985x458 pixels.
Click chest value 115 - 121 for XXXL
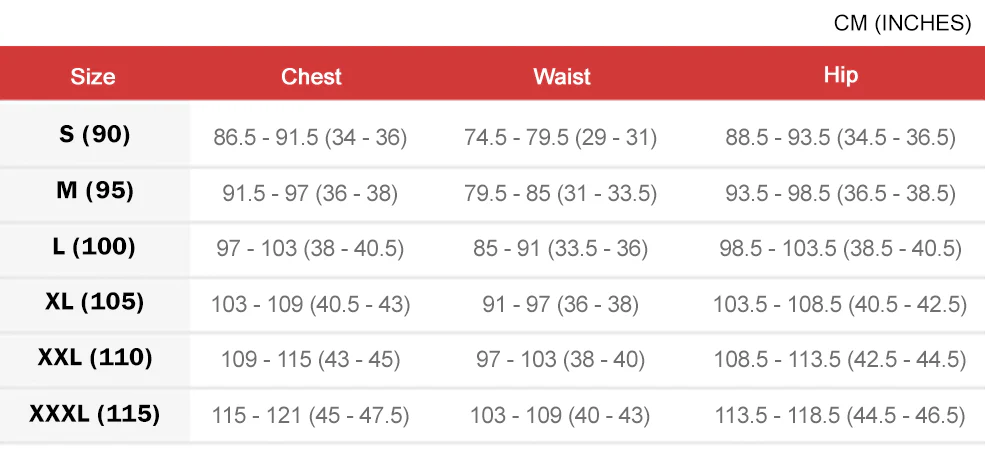(x=310, y=415)
